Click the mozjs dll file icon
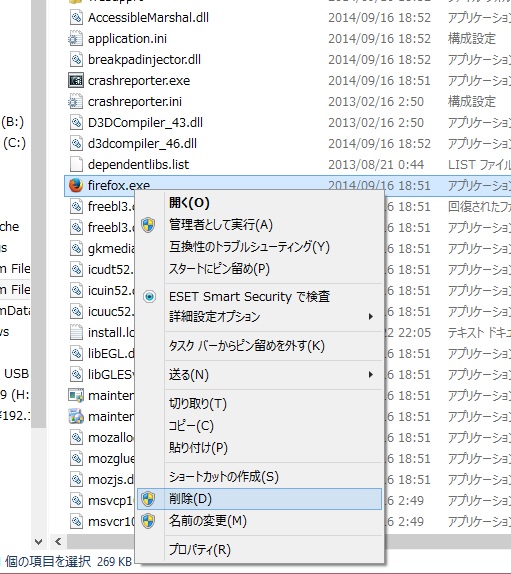Viewport: 511px width, 574px height. (x=76, y=479)
